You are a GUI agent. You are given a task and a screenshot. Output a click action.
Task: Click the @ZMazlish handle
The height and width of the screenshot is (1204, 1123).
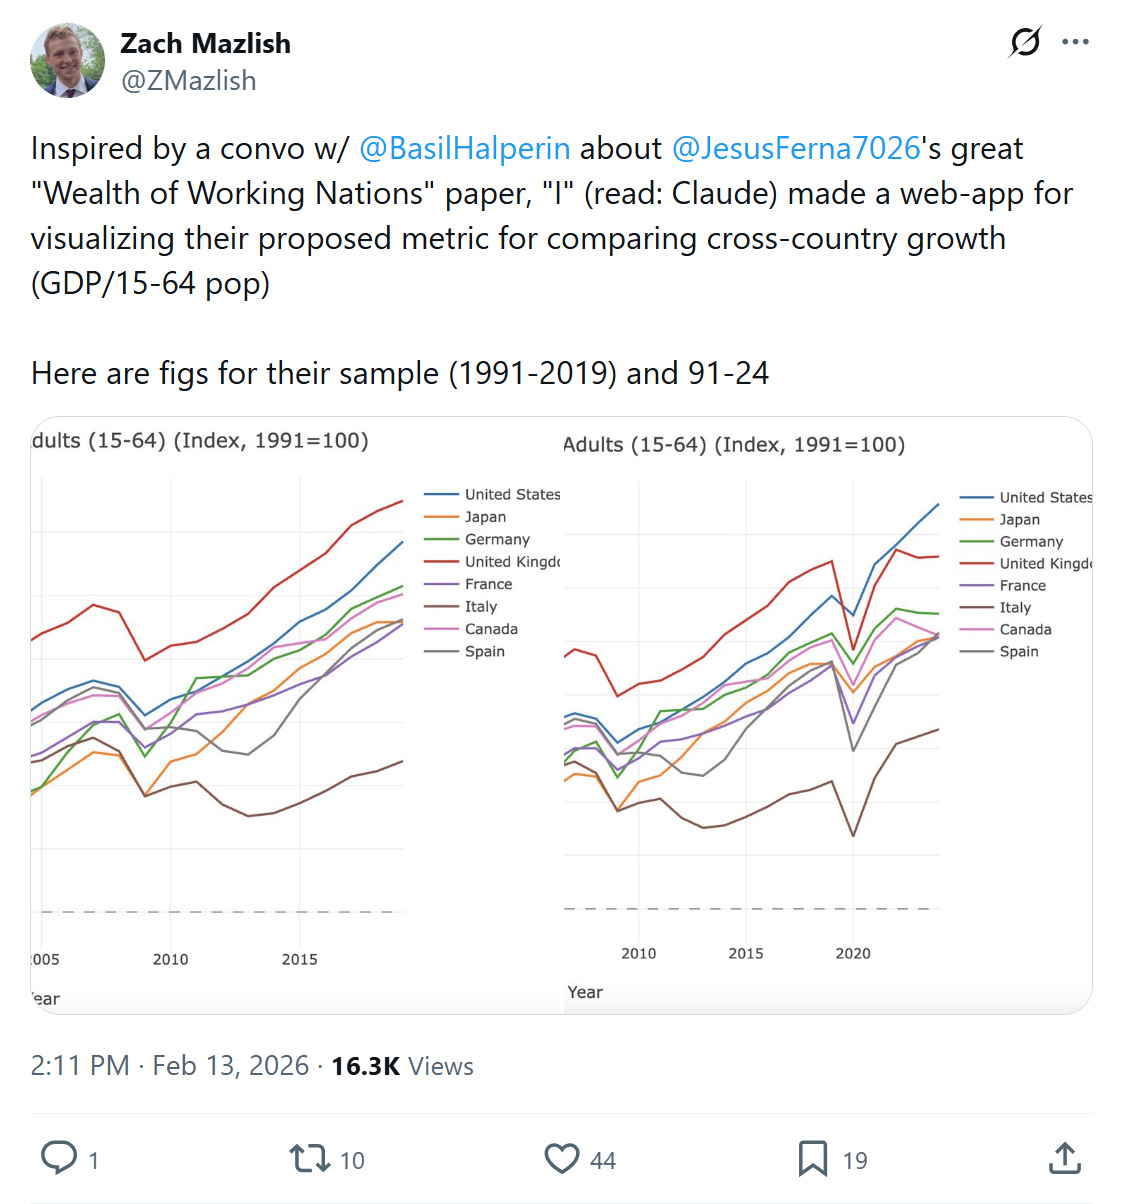point(188,80)
